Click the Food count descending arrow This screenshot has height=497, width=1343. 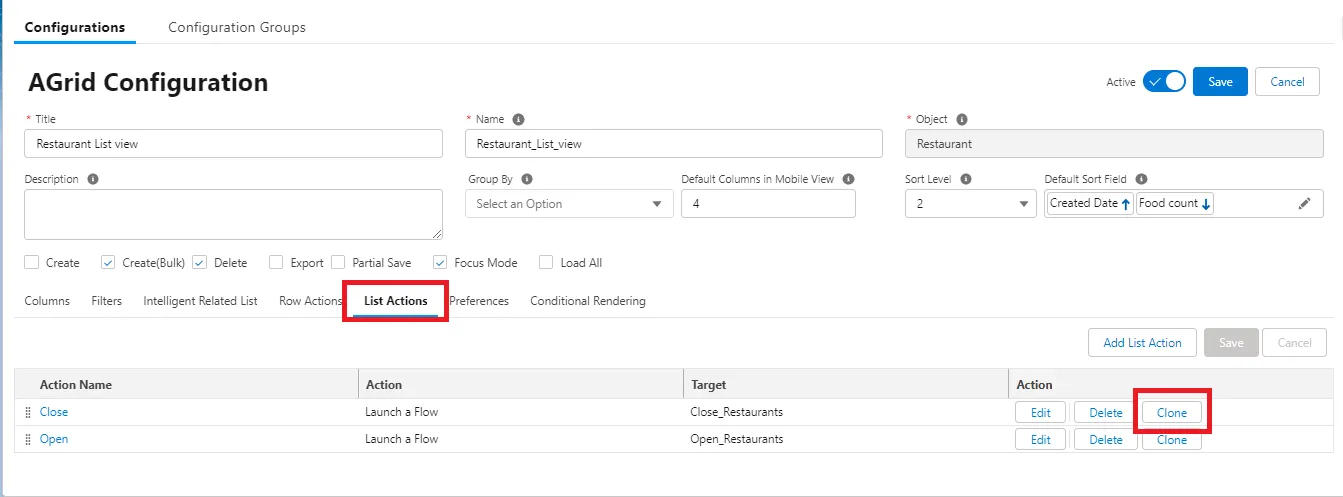click(x=1206, y=204)
